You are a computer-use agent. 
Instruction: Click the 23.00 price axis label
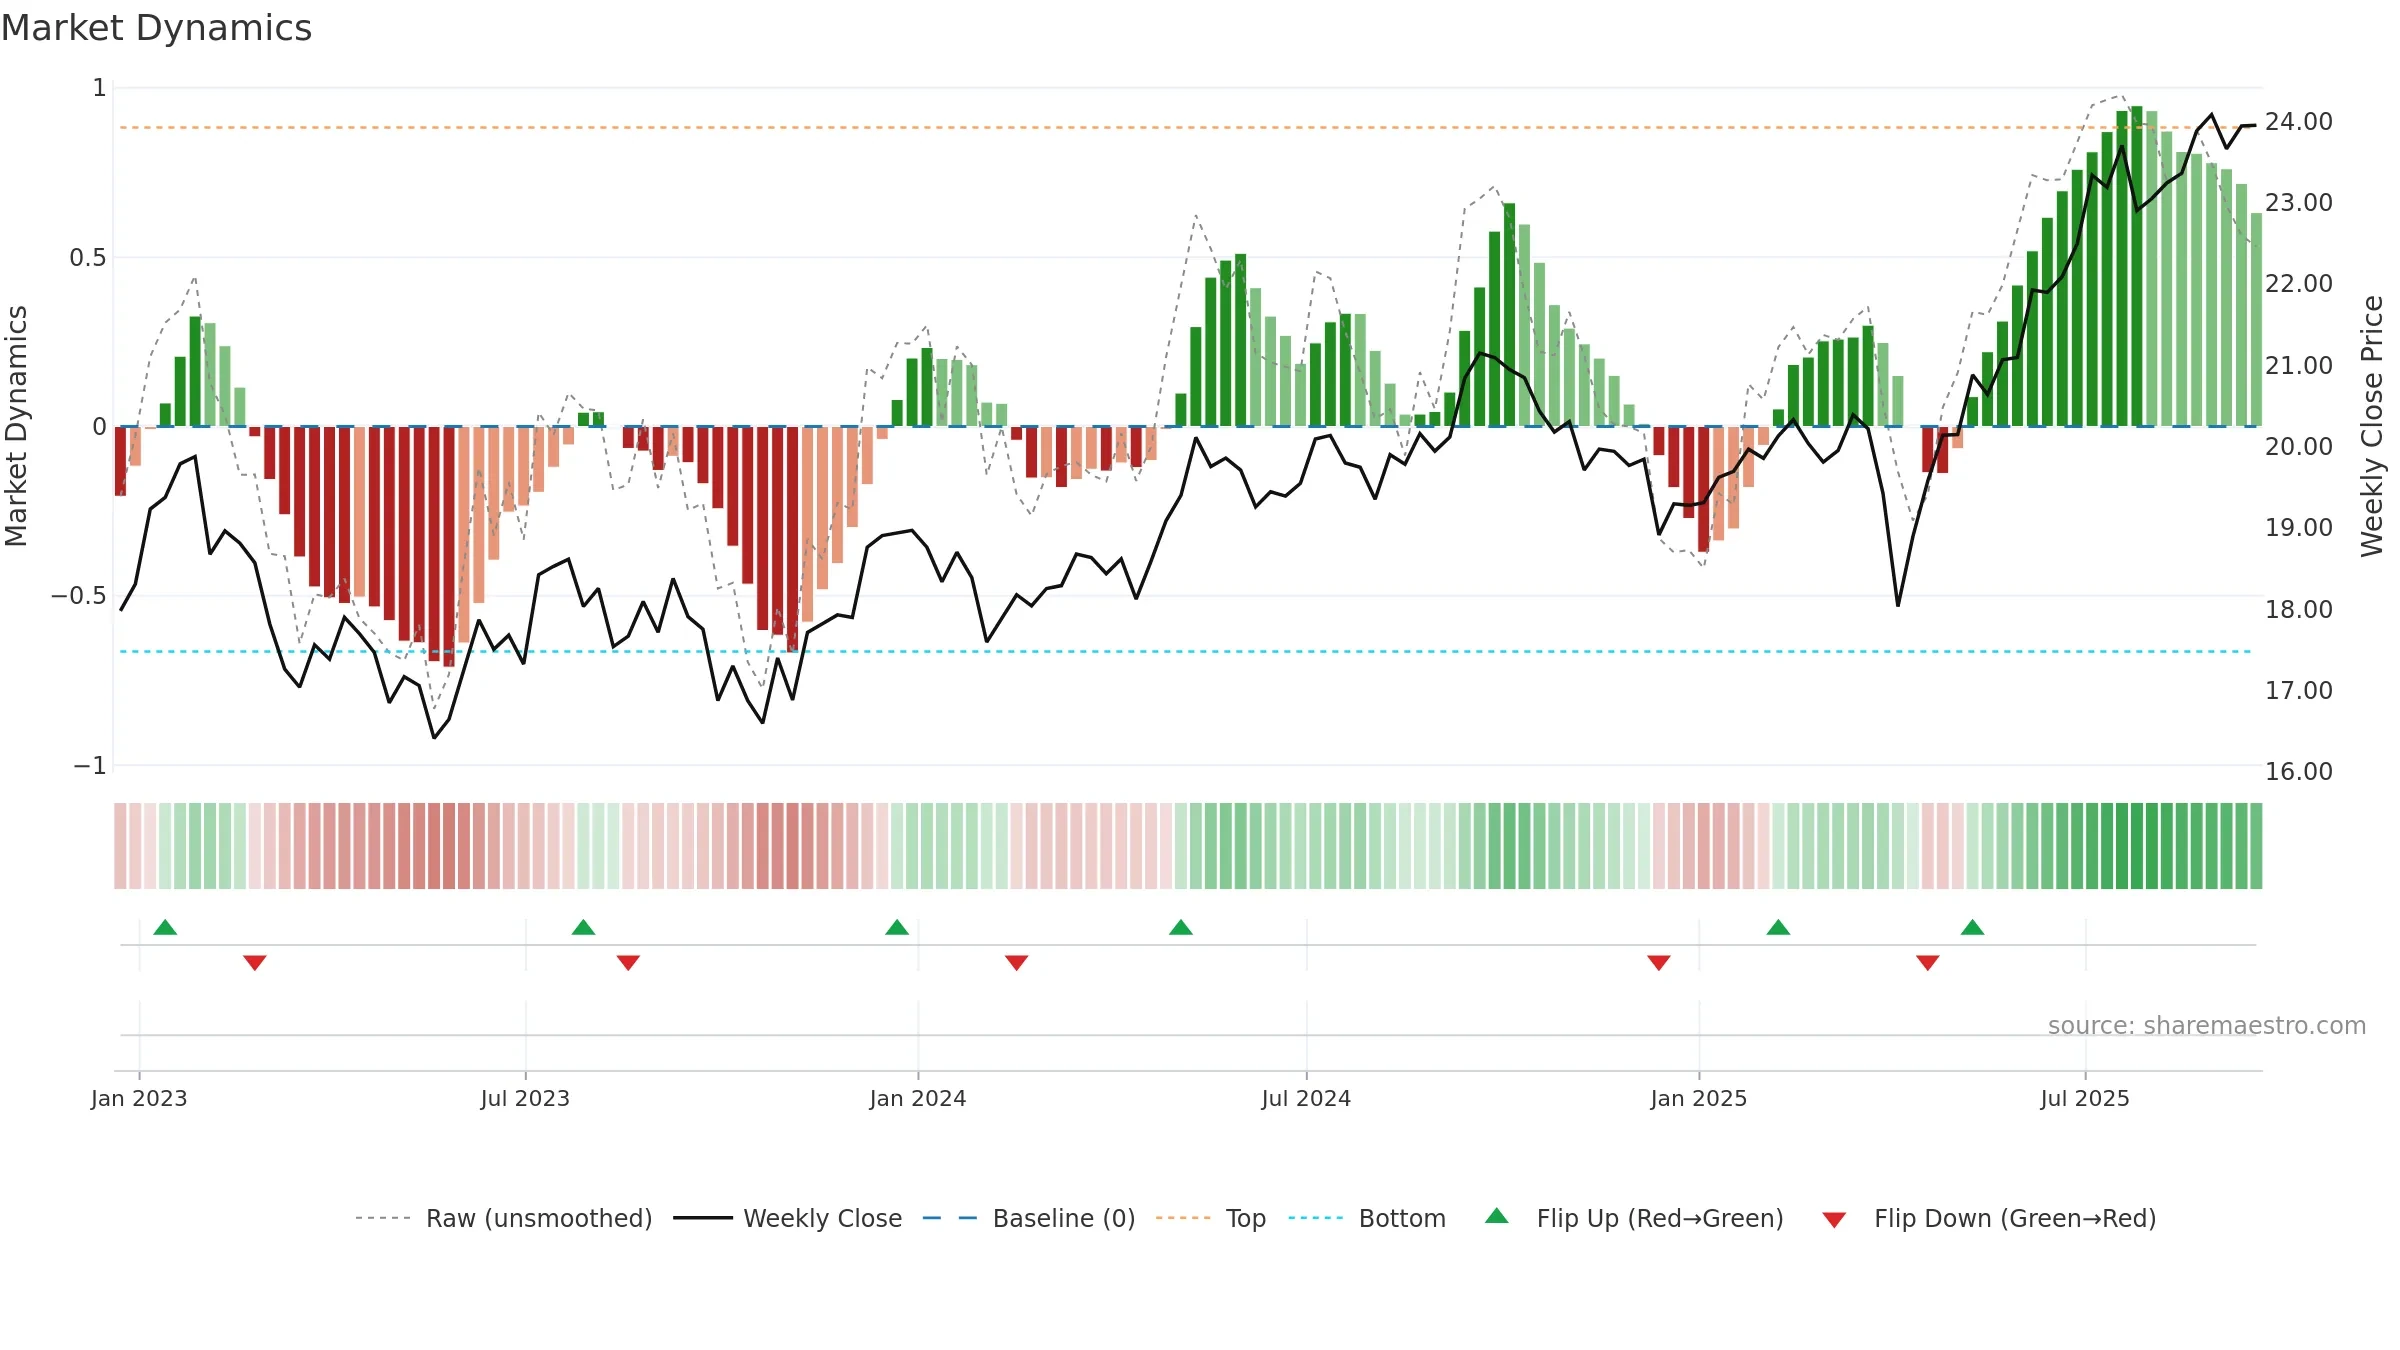coord(2299,202)
